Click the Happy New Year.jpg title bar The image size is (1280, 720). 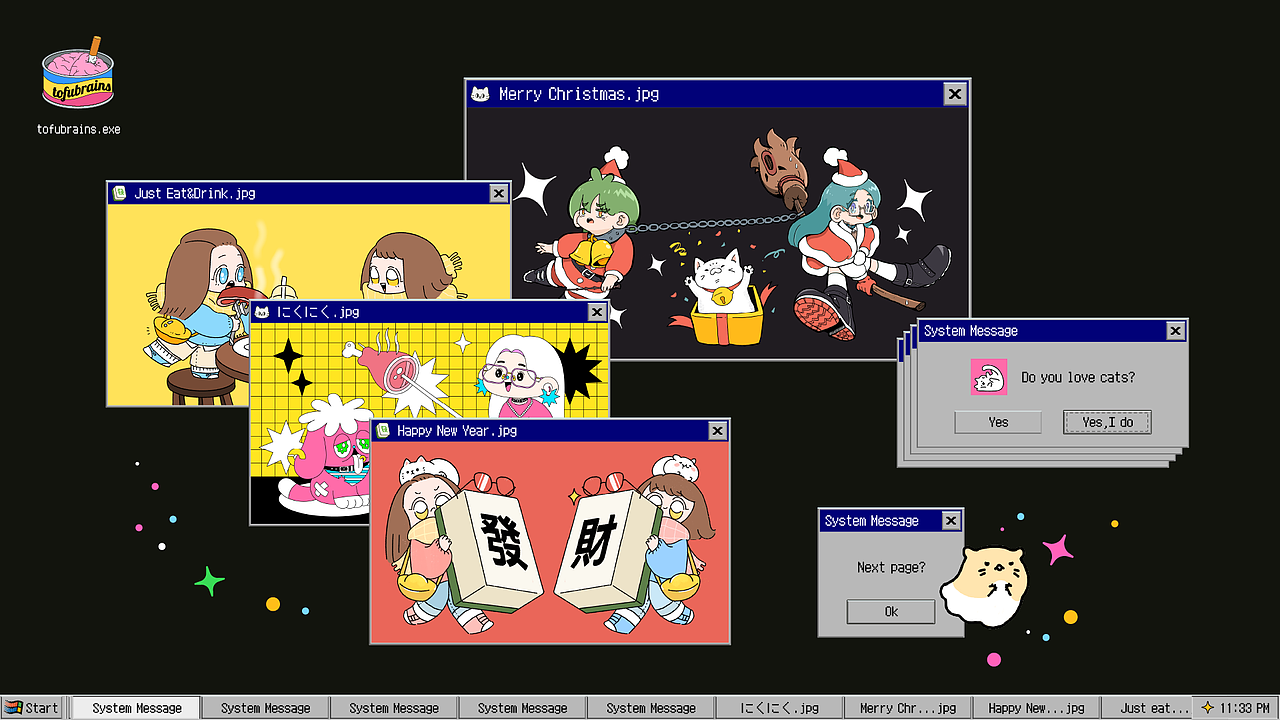pyautogui.click(x=549, y=430)
